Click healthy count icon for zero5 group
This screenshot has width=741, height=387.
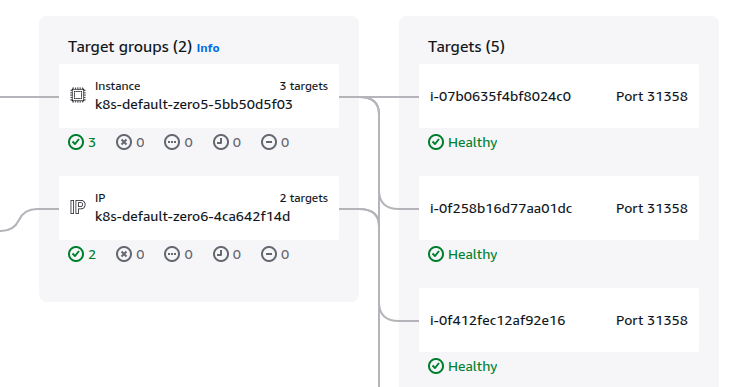tap(76, 142)
